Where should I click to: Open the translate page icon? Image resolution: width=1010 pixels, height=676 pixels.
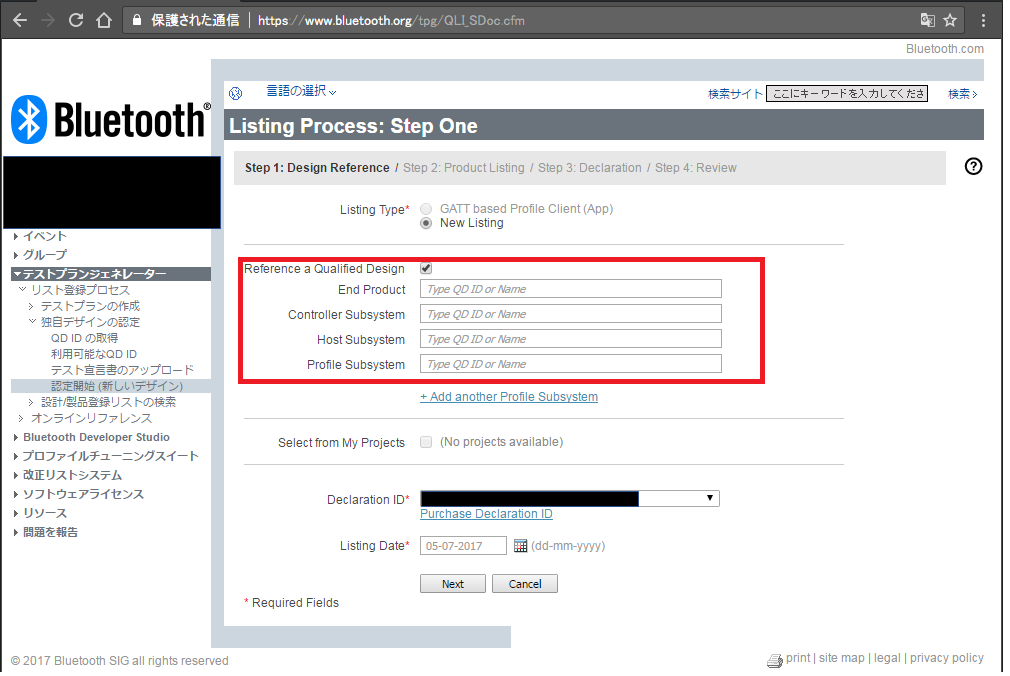tap(928, 21)
